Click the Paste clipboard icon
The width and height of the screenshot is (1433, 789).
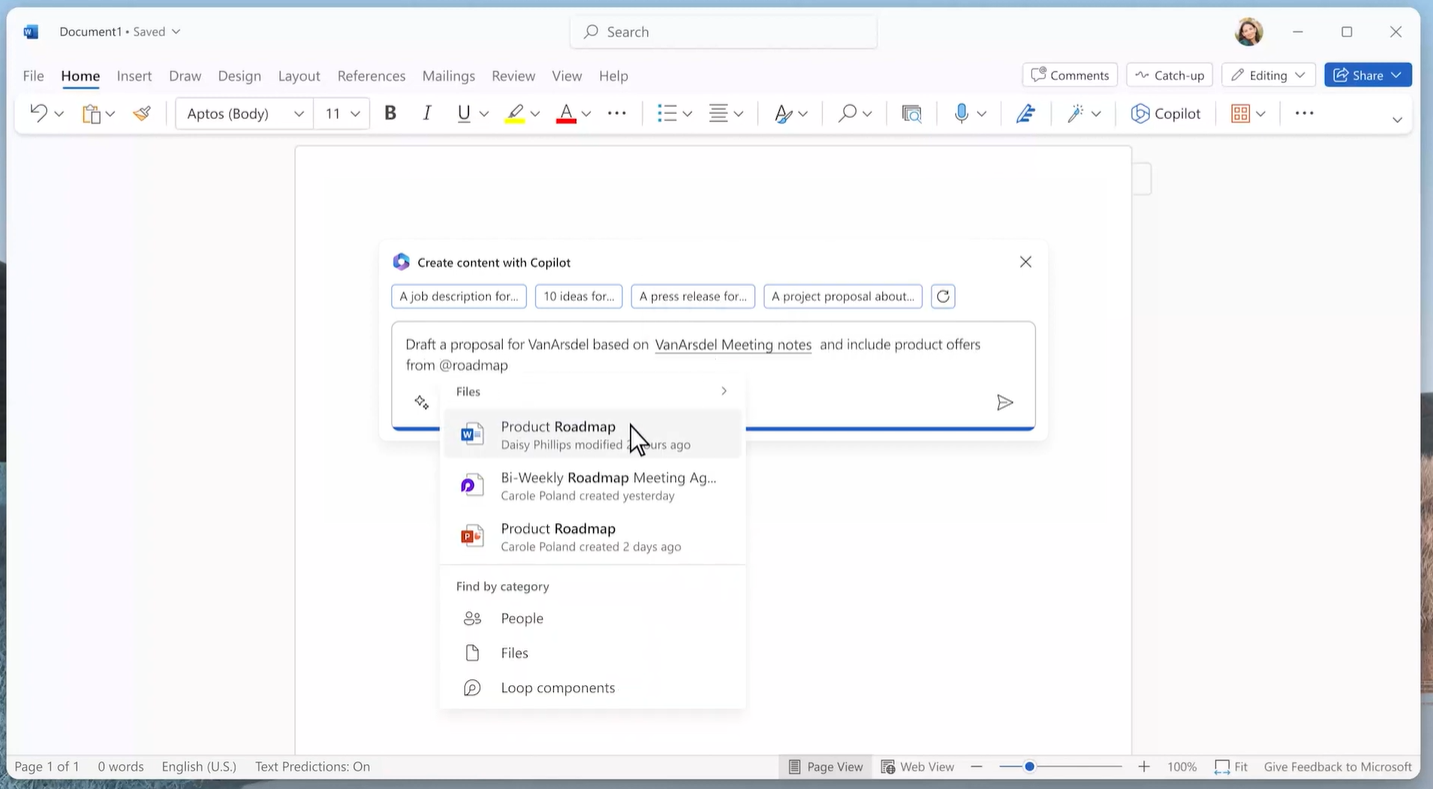point(91,114)
